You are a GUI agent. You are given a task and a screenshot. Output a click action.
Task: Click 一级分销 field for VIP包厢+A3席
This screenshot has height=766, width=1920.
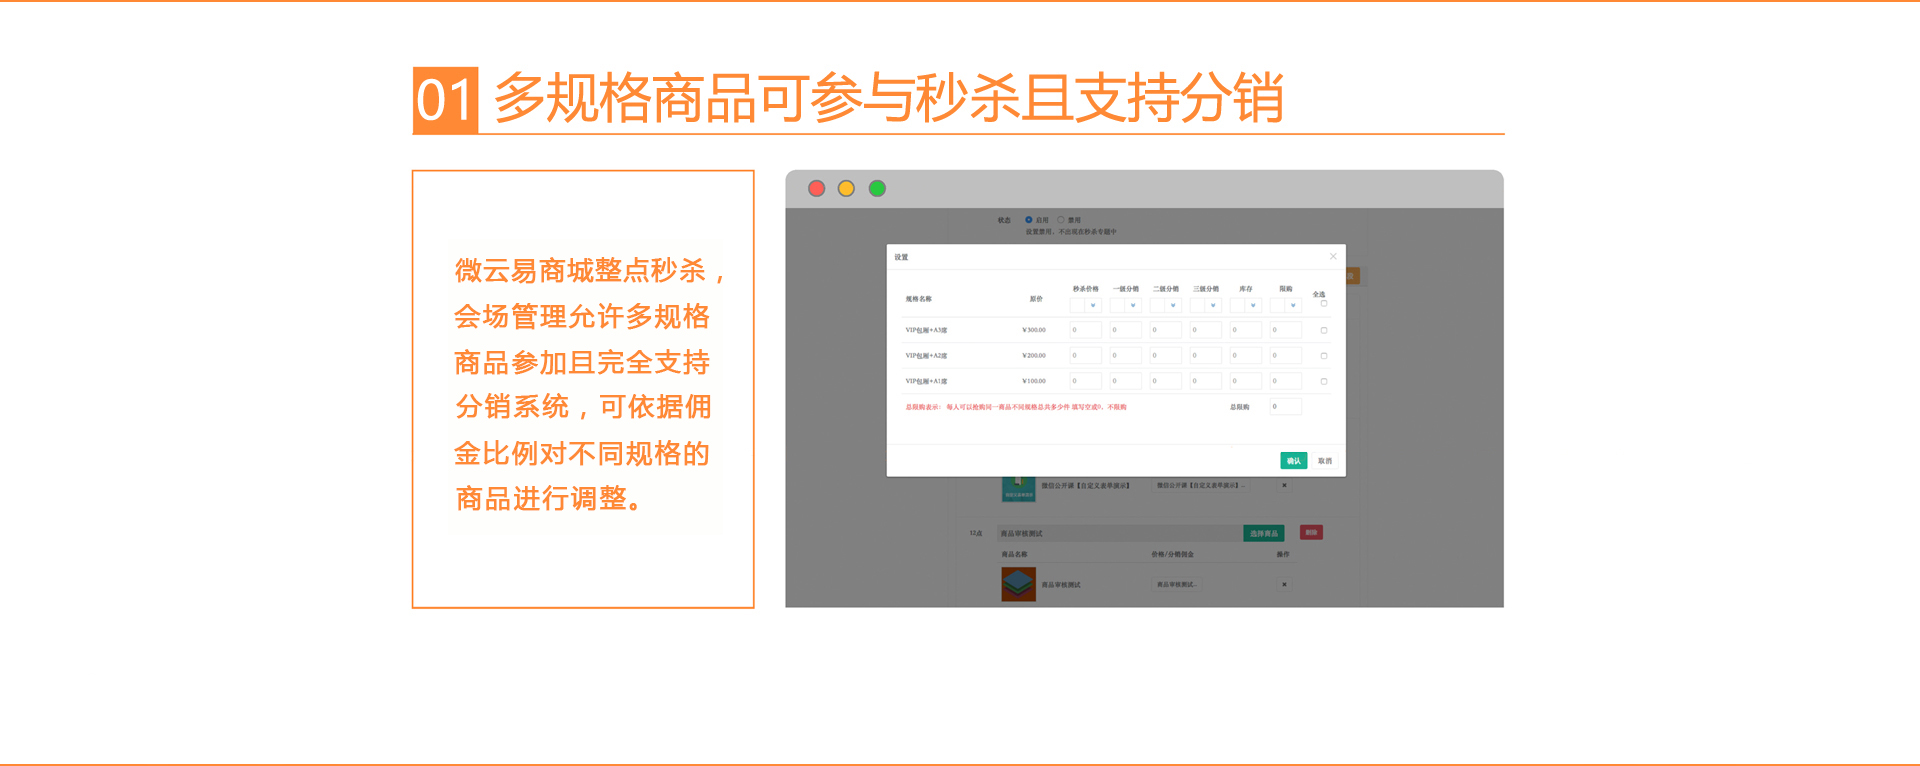1125,330
